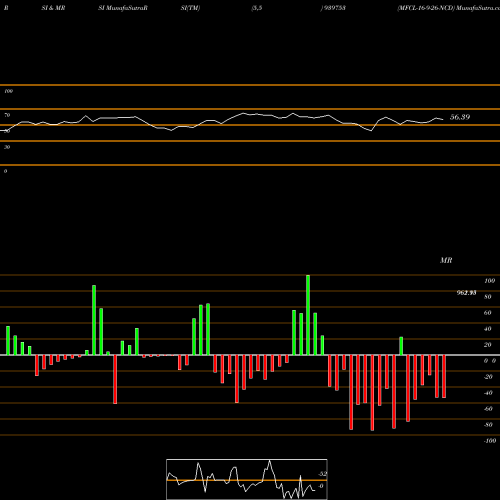Click the MFCL-16-9-26-NCD header label

[x=426, y=8]
